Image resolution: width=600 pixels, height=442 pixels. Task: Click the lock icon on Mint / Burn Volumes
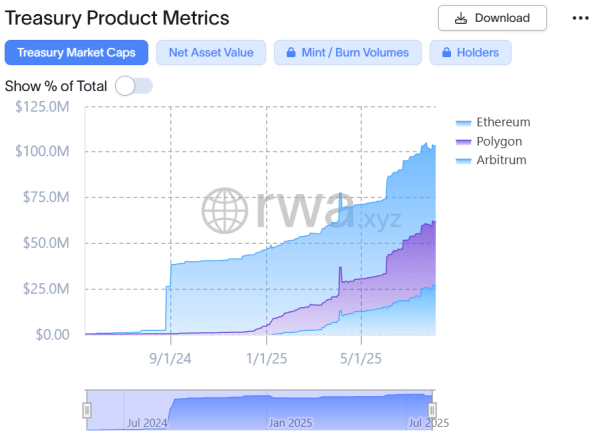tap(291, 53)
